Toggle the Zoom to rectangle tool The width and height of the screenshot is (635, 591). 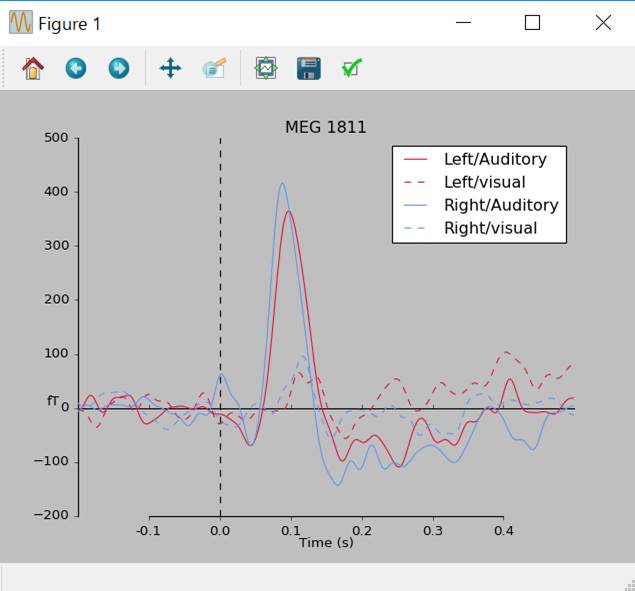pos(214,68)
